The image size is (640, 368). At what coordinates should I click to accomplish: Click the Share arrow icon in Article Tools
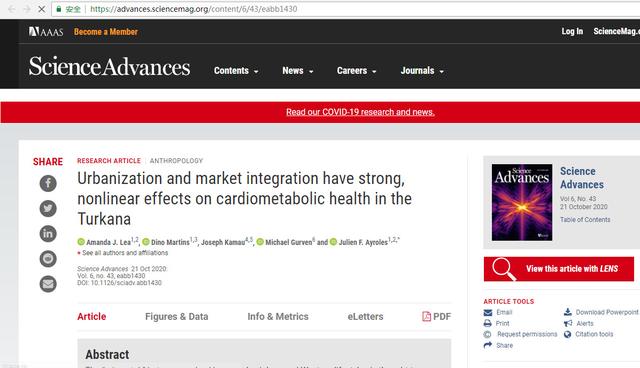click(488, 346)
